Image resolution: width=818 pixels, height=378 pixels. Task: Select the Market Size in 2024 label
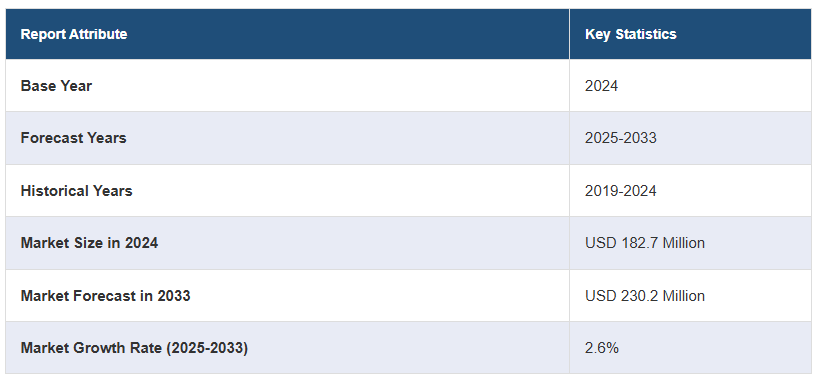click(89, 243)
